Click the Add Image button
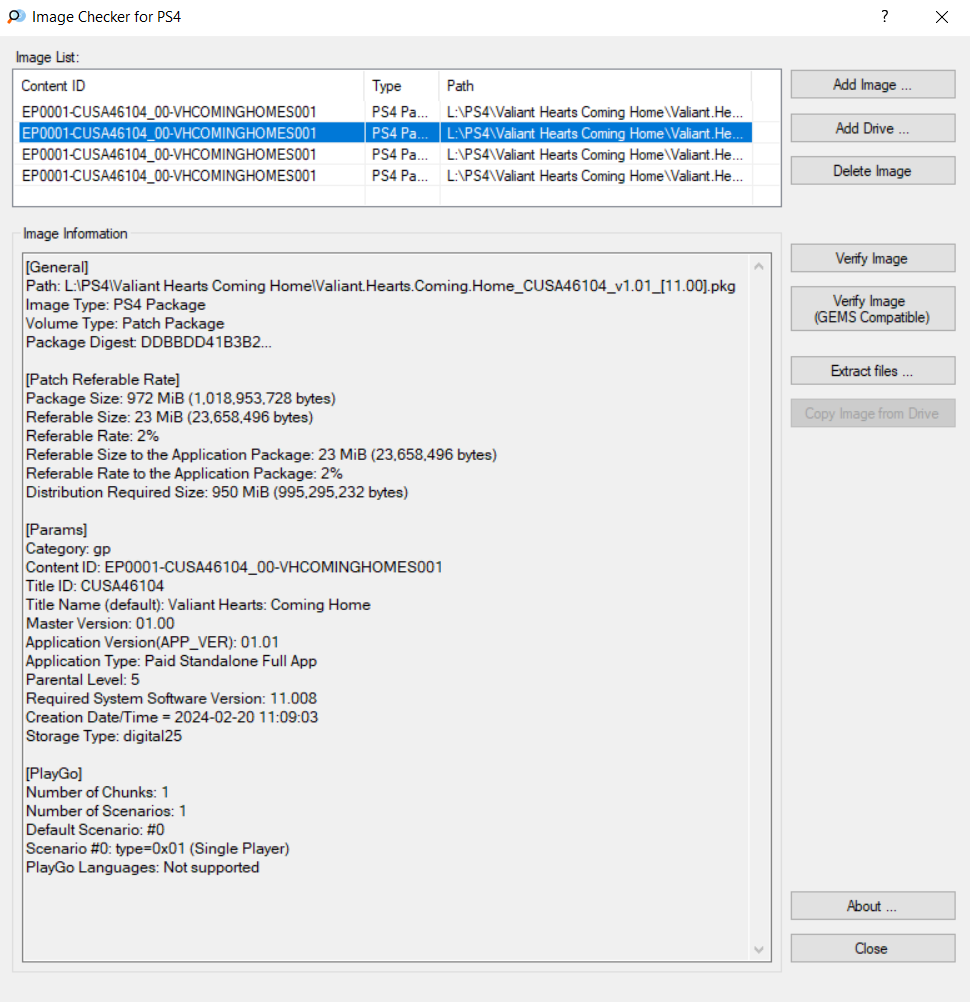 point(872,84)
